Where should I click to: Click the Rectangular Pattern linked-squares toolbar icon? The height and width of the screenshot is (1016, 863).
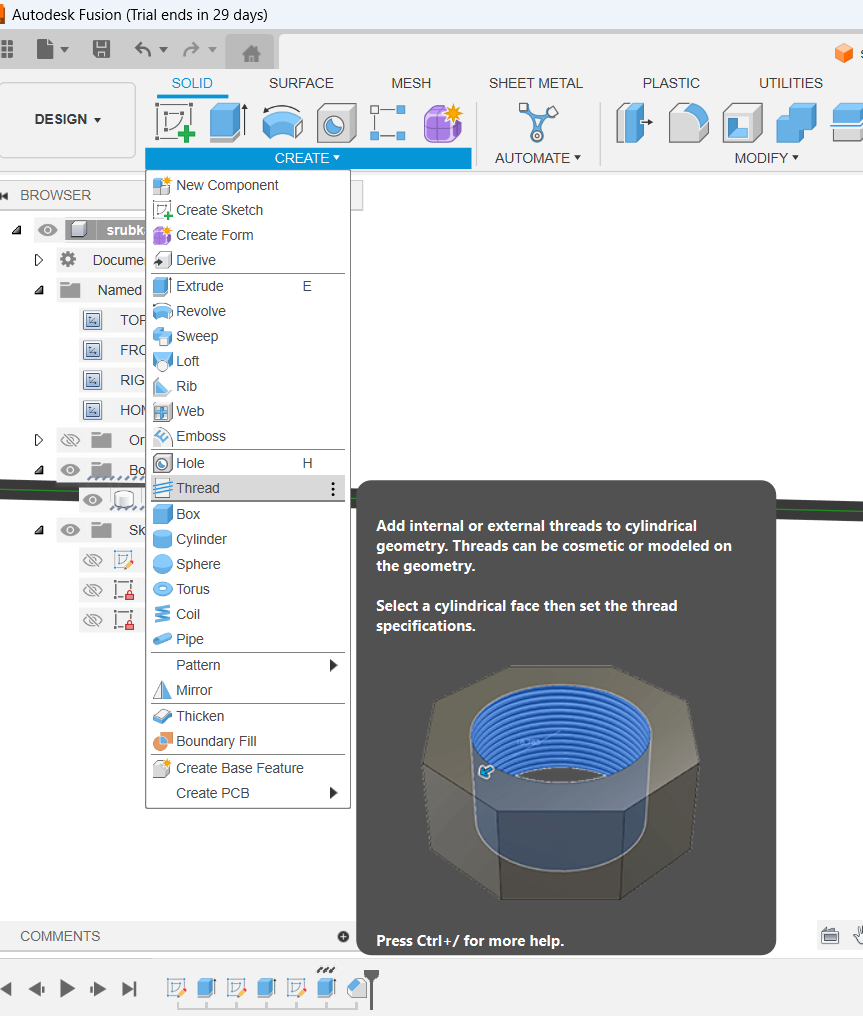[388, 122]
